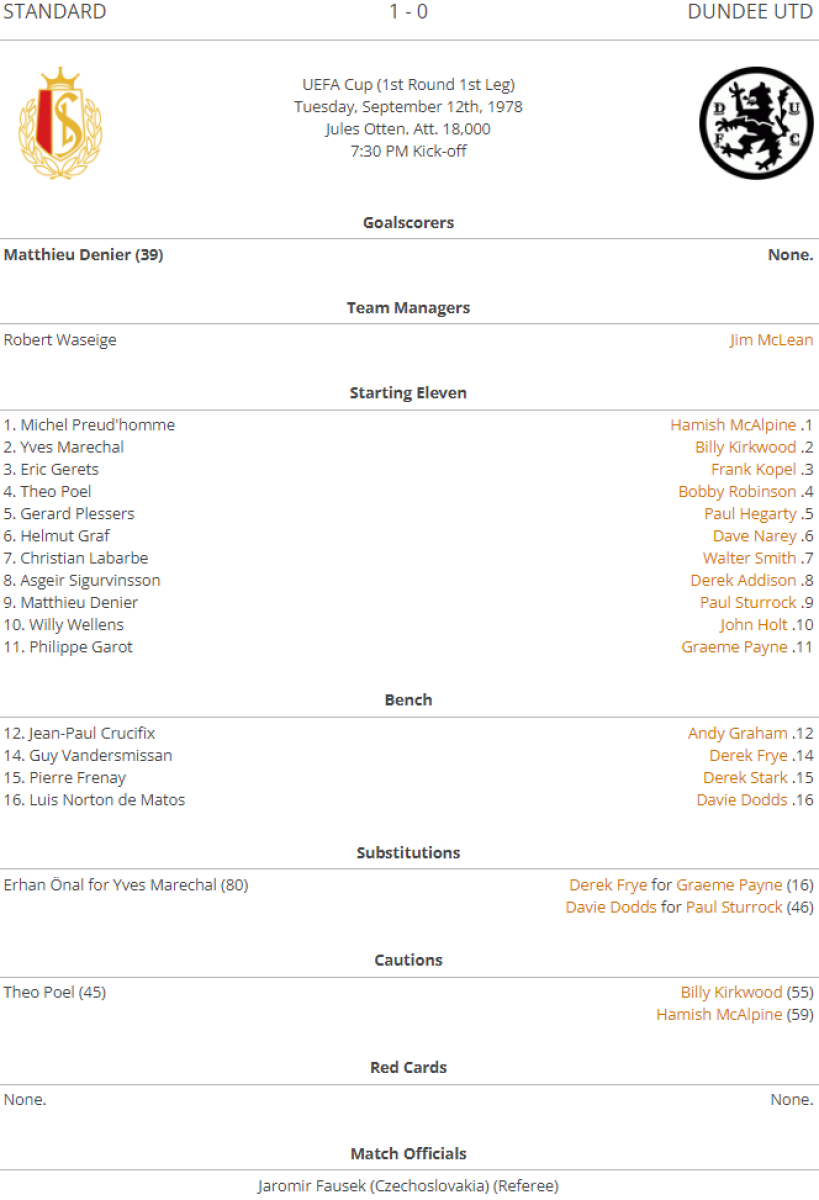The image size is (819, 1200).
Task: Click Davie Dodds in the Bench section
Action: click(742, 800)
